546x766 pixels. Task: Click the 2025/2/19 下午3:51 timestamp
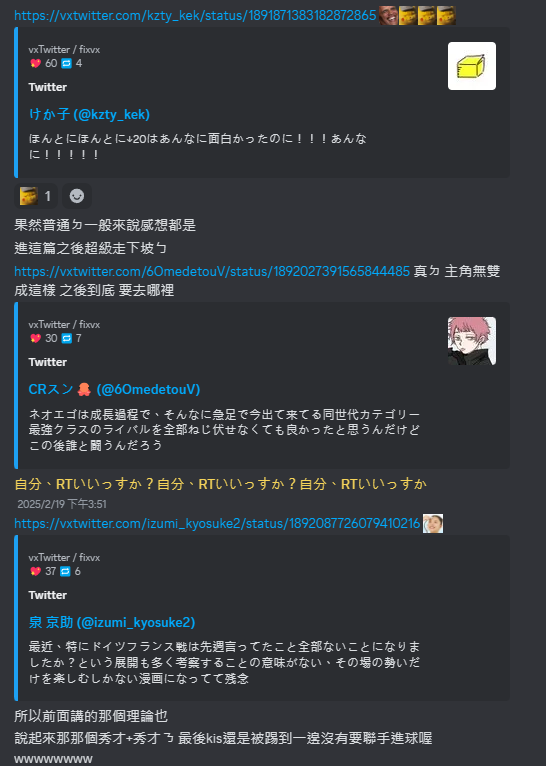pyautogui.click(x=62, y=504)
